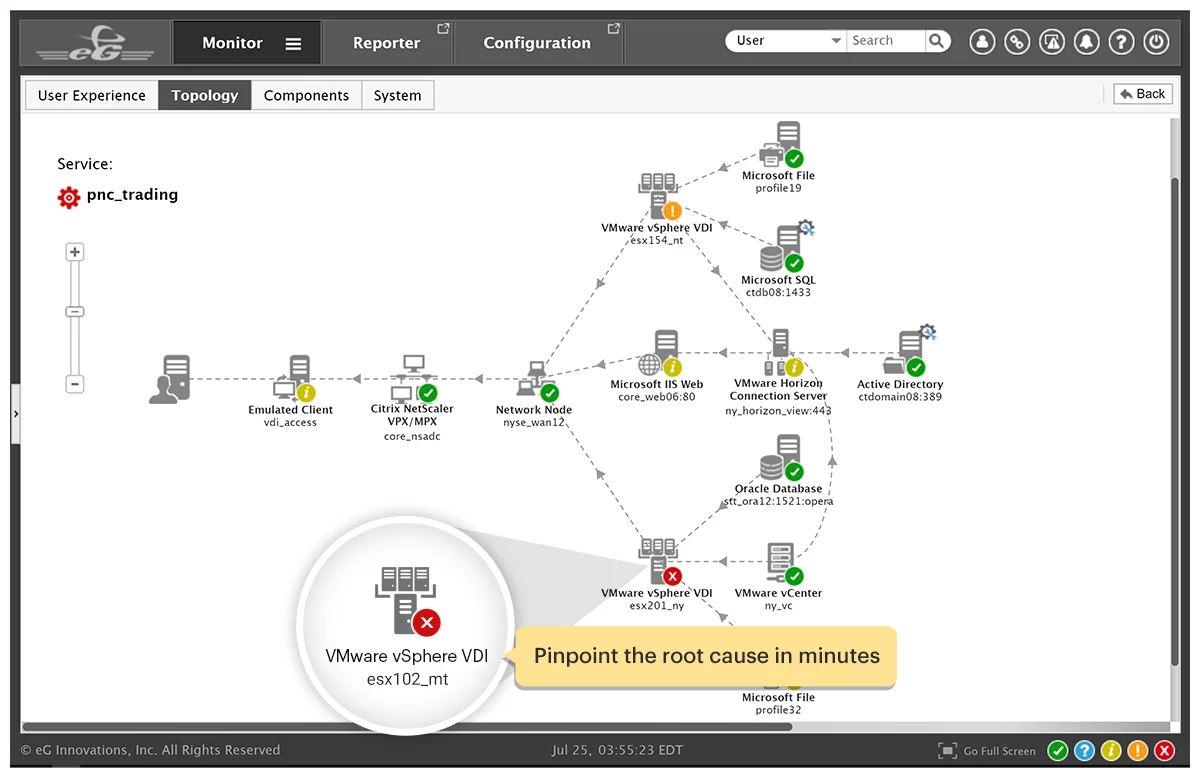The image size is (1200, 778).
Task: Switch to the User Experience tab
Action: pyautogui.click(x=92, y=96)
